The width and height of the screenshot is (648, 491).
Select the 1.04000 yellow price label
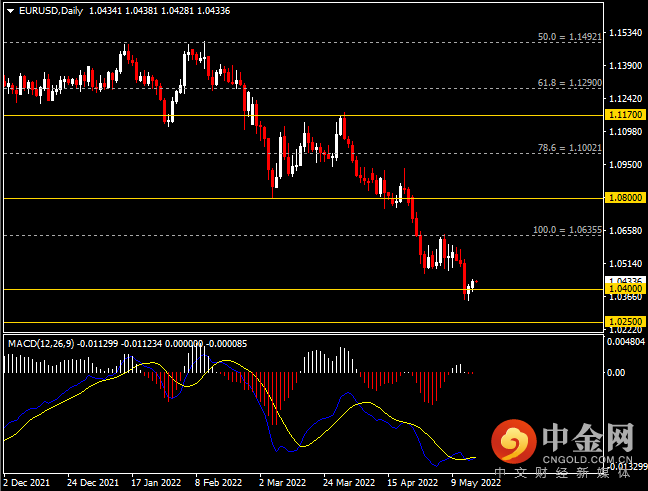pos(625,288)
